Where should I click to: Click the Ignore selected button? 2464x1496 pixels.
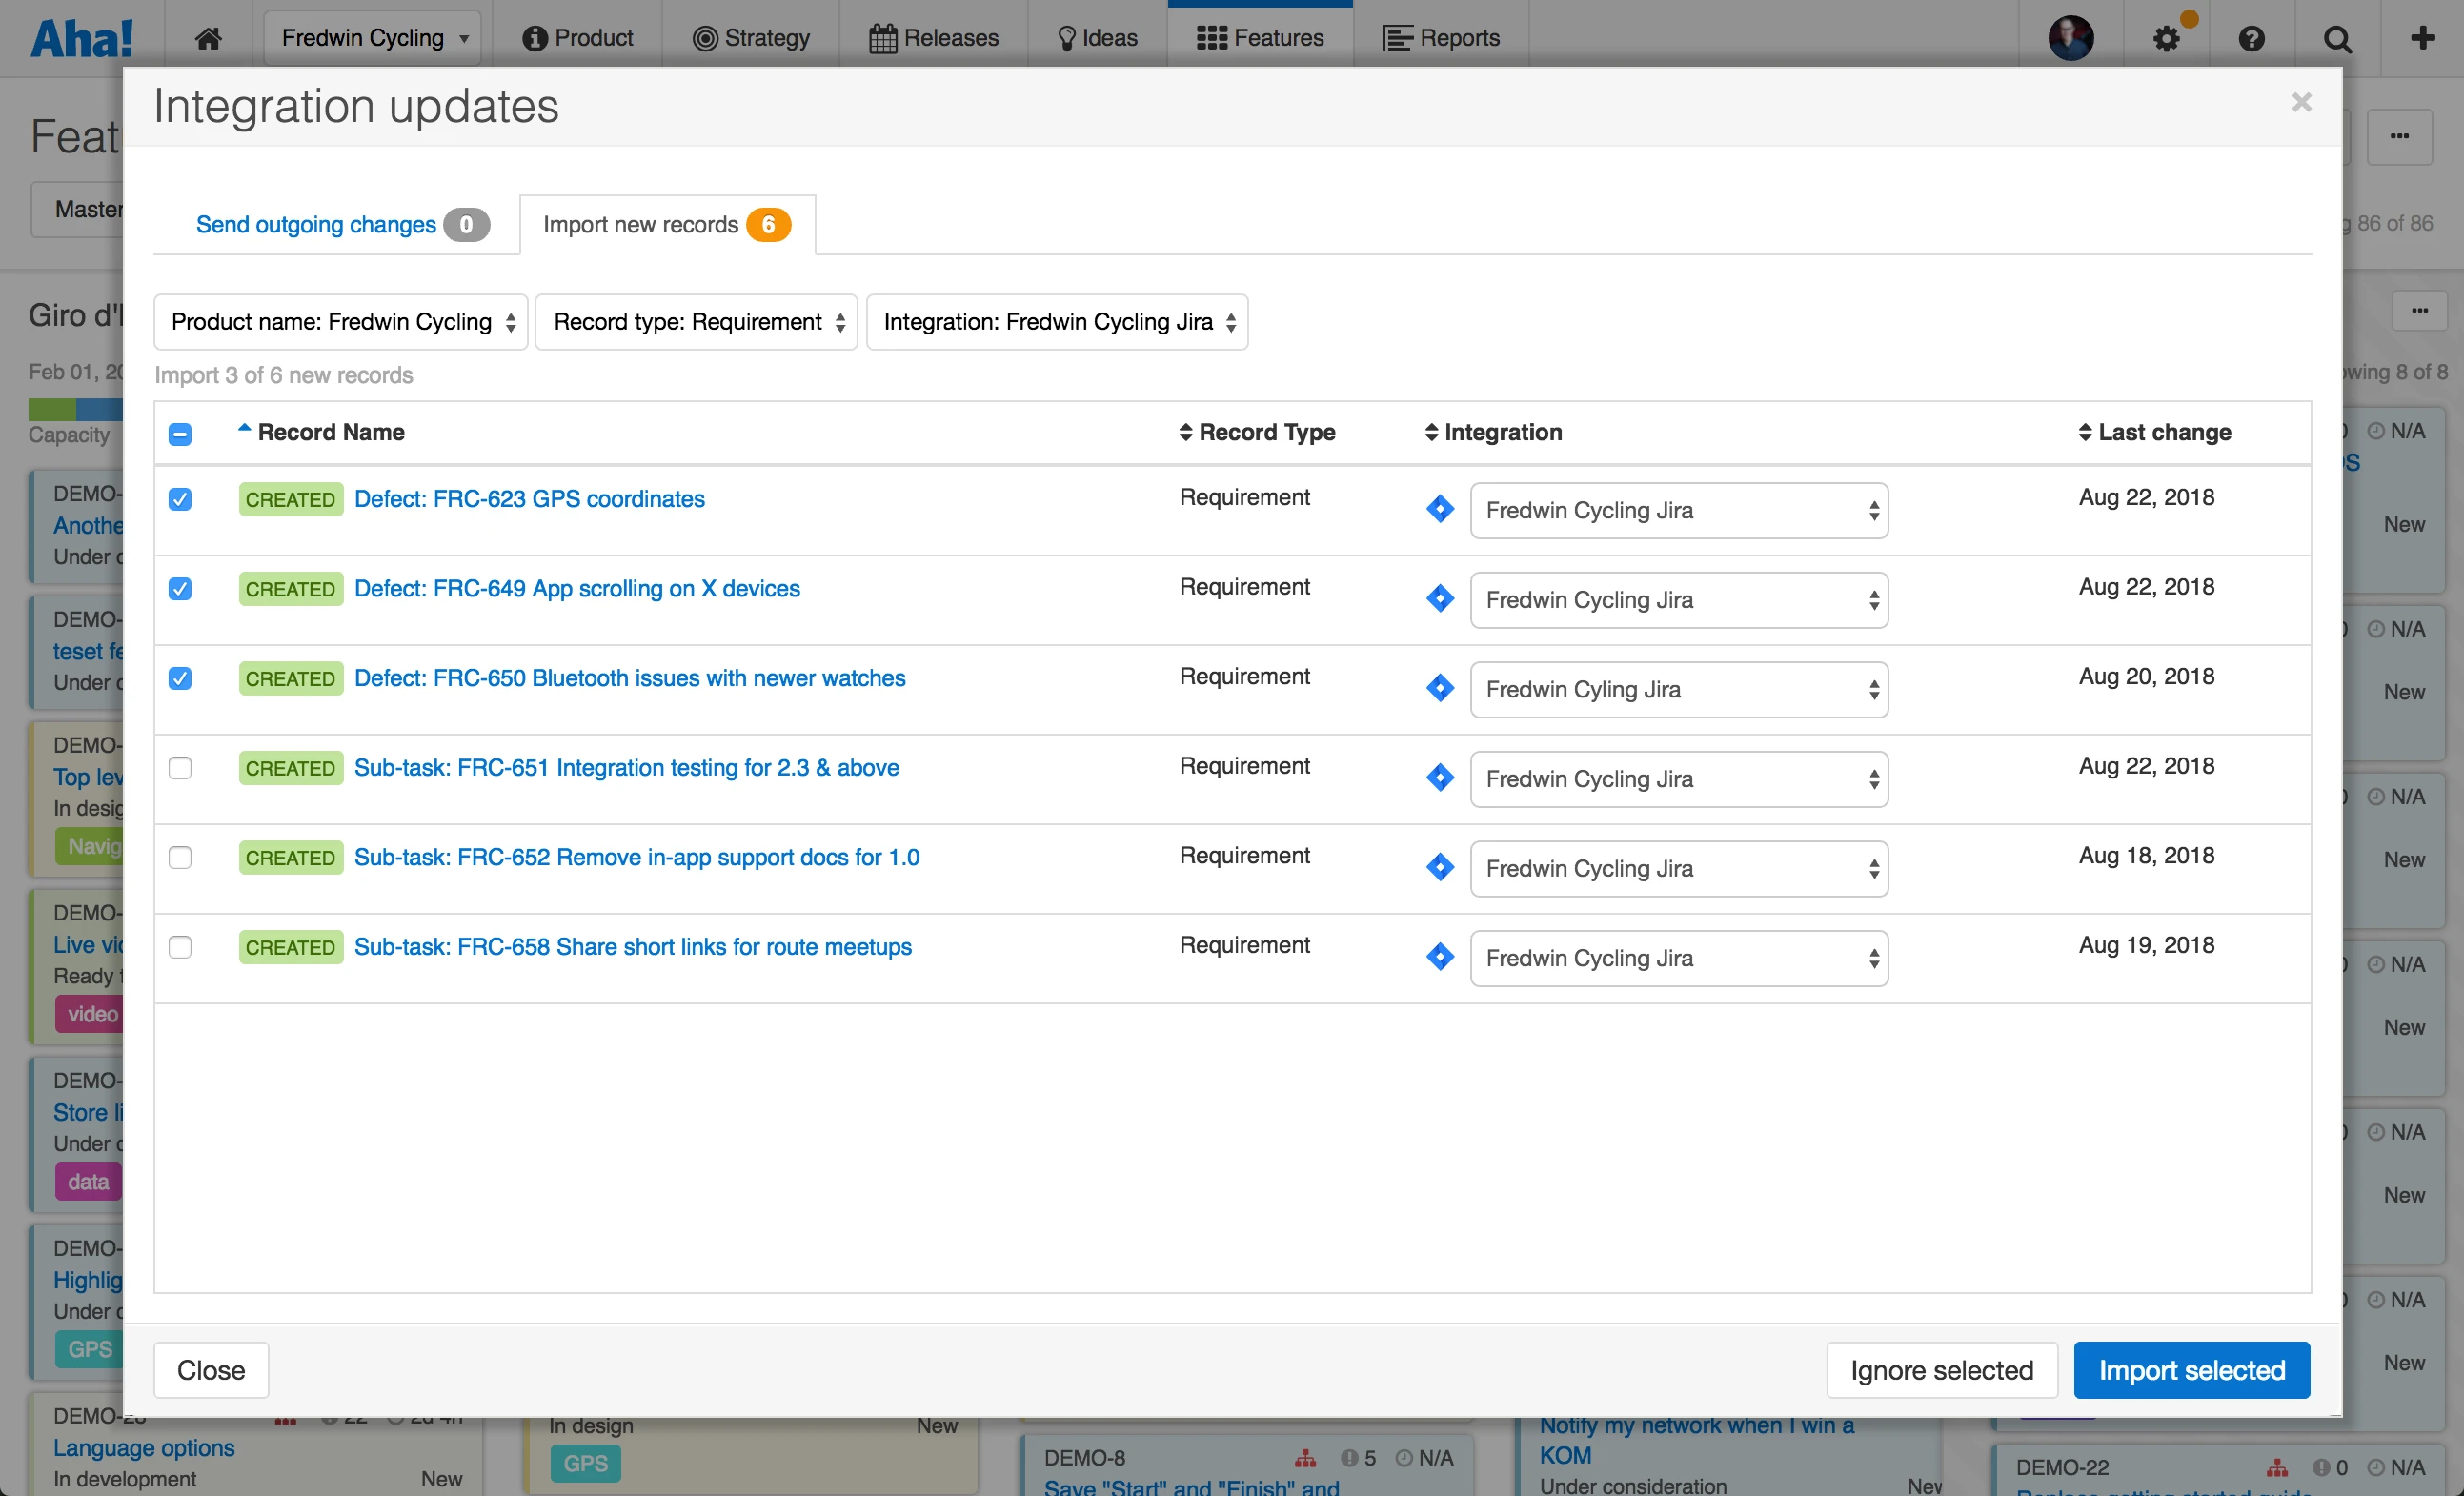(x=1941, y=1369)
